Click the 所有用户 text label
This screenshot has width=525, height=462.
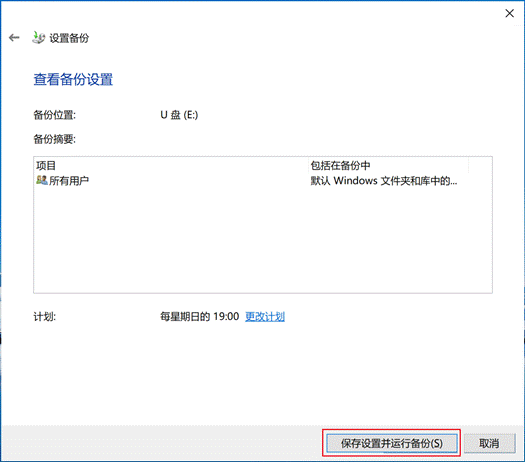click(69, 181)
